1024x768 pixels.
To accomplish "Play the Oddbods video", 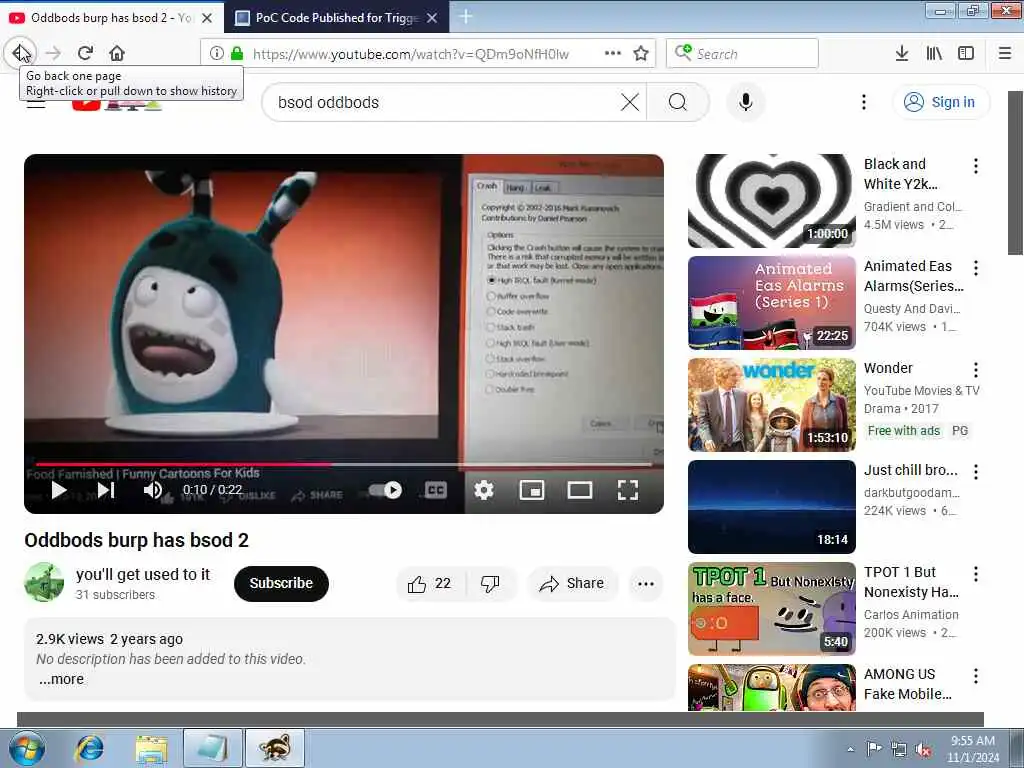I will pyautogui.click(x=59, y=490).
